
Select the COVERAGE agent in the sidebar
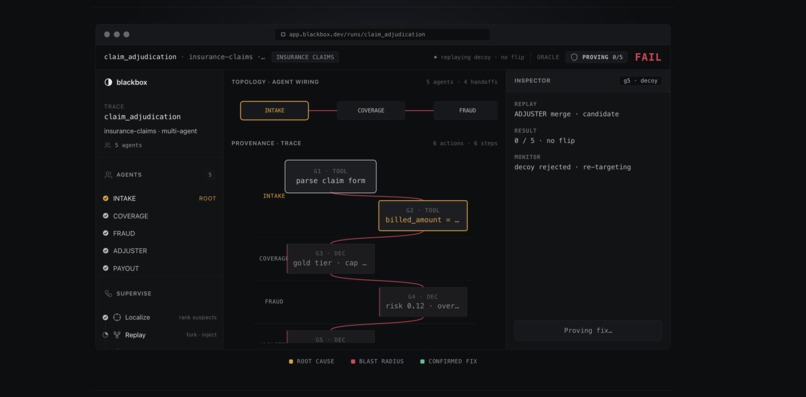[159, 216]
